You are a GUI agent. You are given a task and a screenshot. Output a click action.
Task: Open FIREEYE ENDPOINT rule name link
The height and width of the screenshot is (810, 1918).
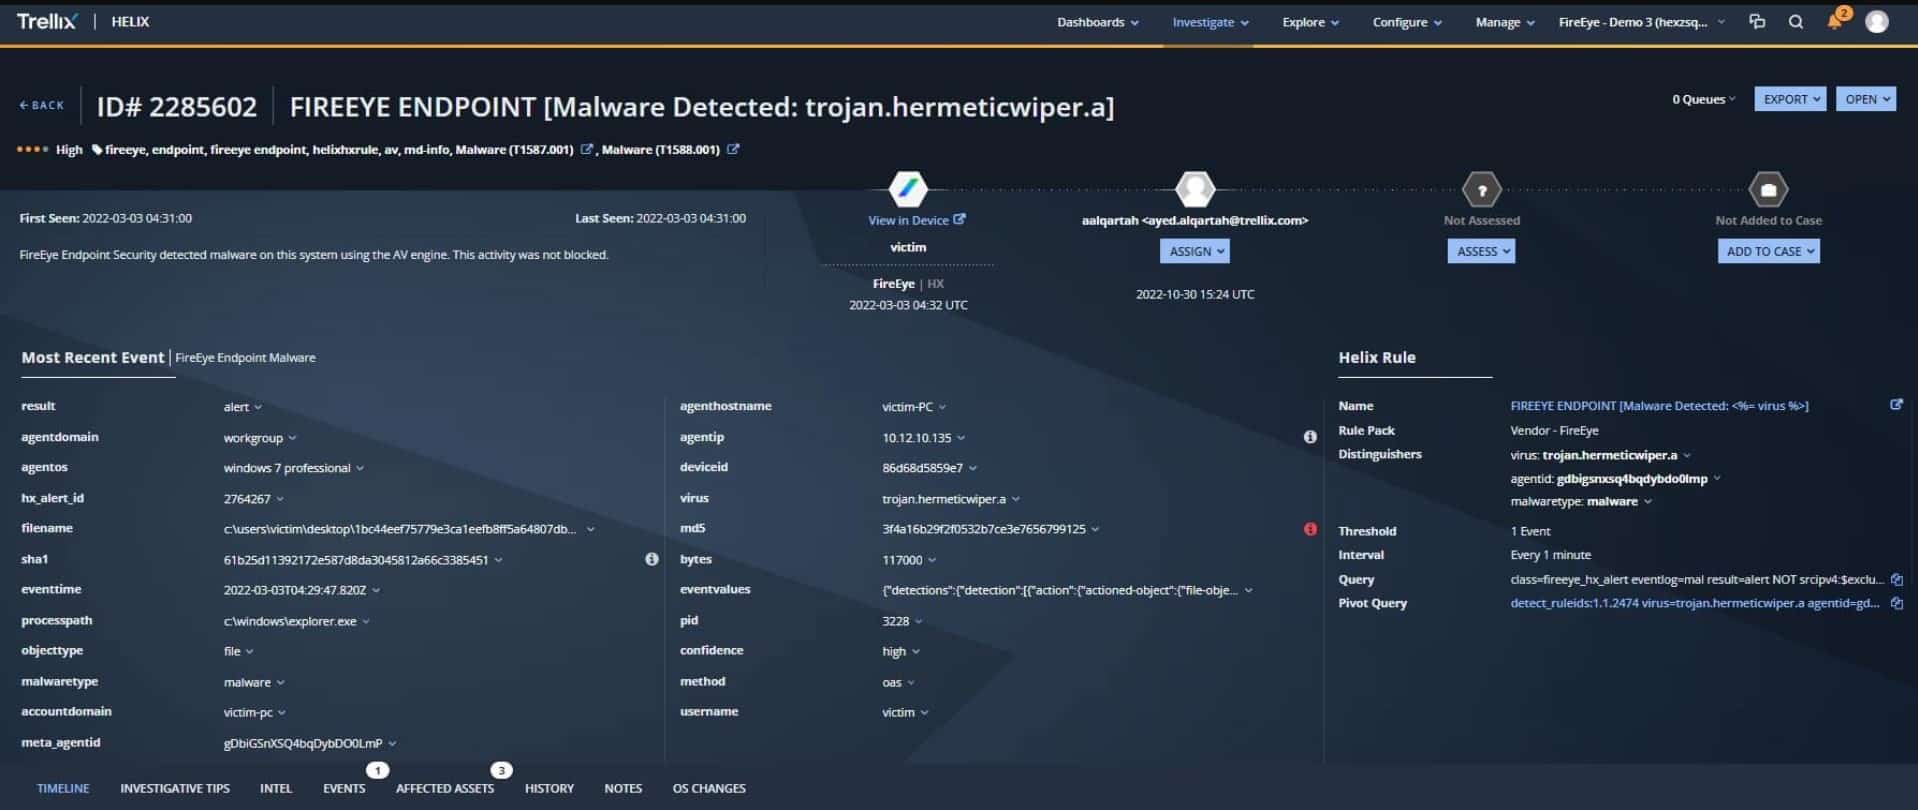click(1659, 406)
